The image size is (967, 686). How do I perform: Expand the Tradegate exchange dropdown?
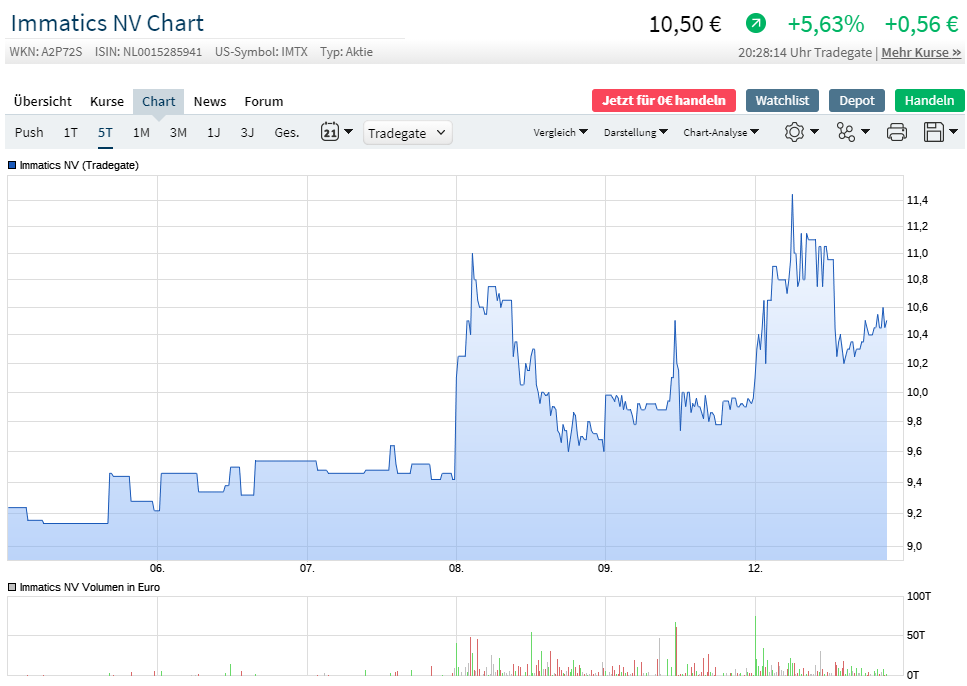point(407,132)
